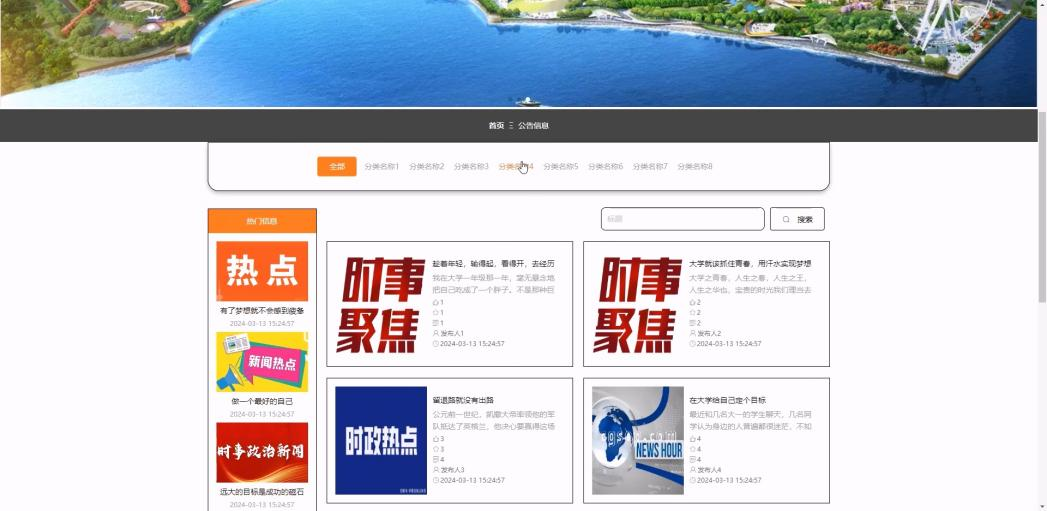
Task: Click the comment count icon on the 趁着年轻 article card
Action: pyautogui.click(x=436, y=323)
